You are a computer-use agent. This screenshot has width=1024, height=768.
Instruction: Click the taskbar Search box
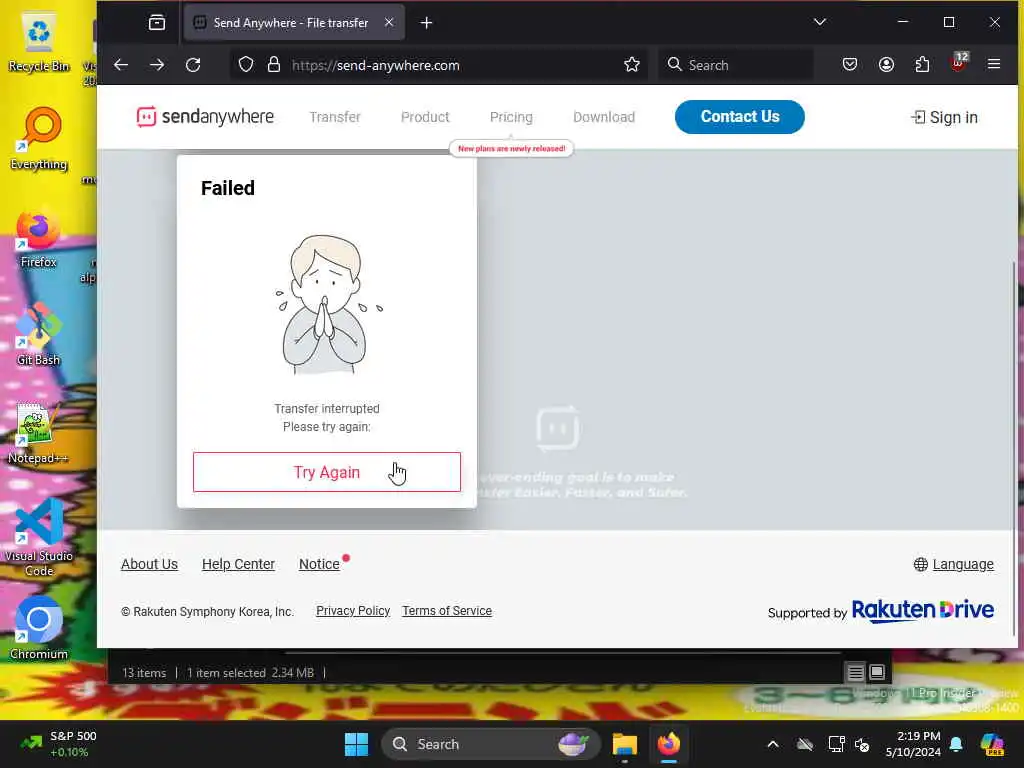tap(490, 744)
